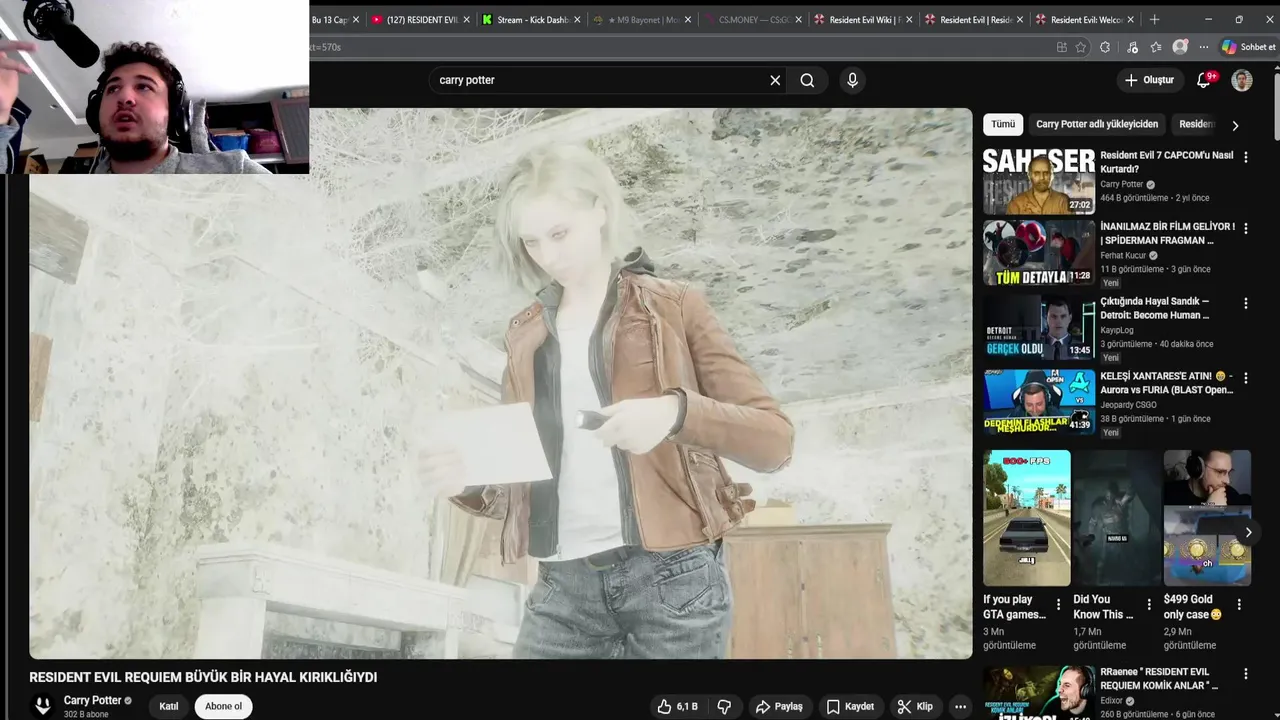This screenshot has width=1280, height=720.
Task: Open 'Resident Evil 7 CAPCOM'u Nasıl Kurtardı' thumbnail
Action: pyautogui.click(x=1039, y=181)
